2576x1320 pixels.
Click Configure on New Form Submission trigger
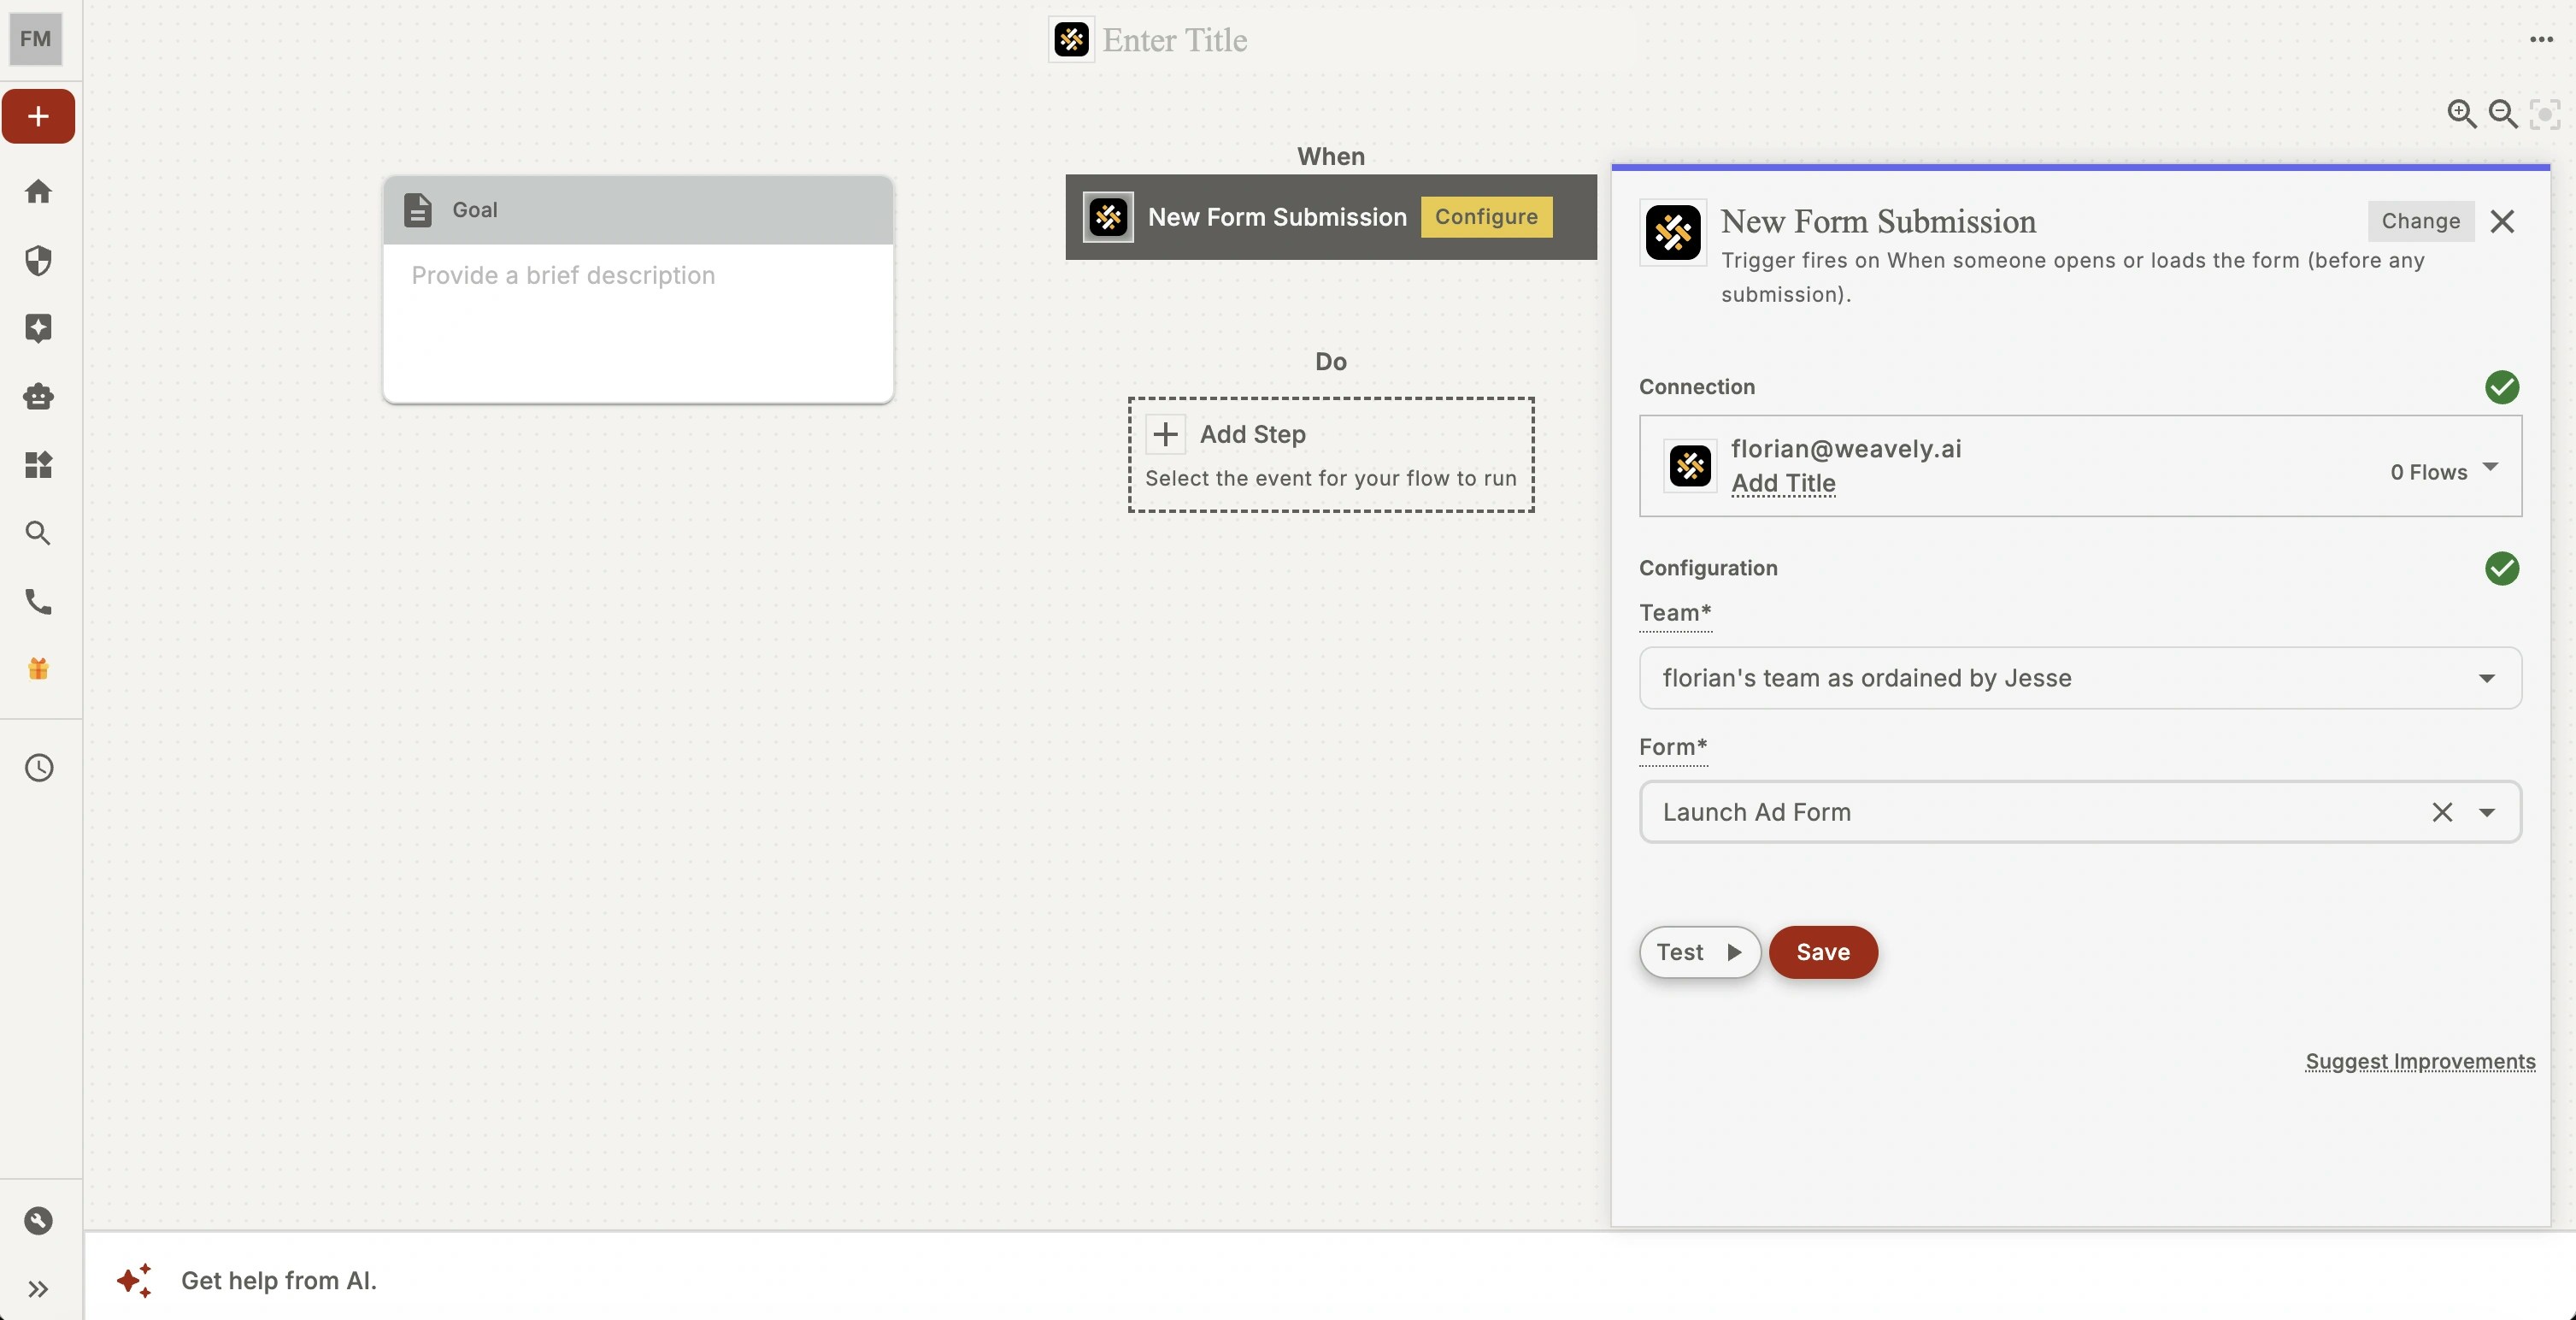(1486, 216)
